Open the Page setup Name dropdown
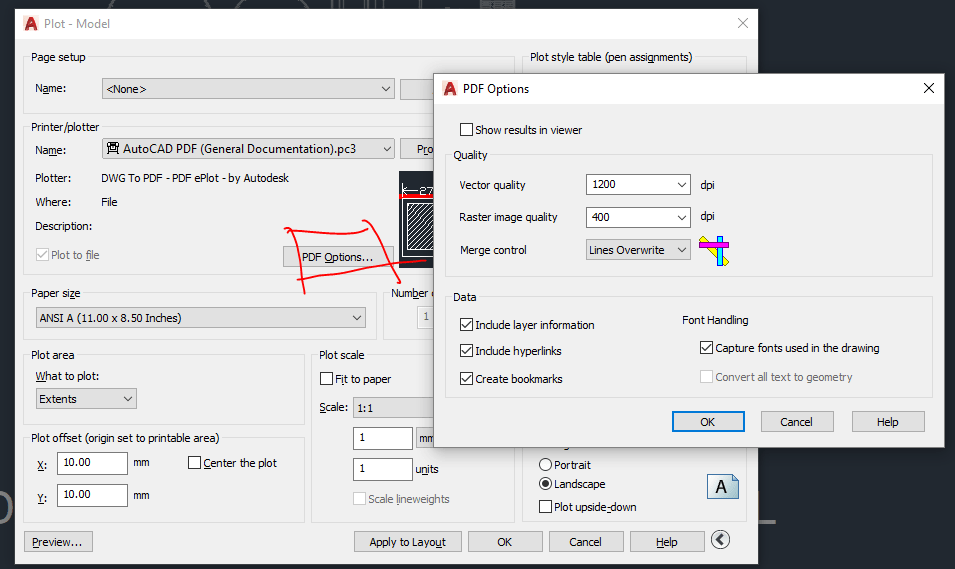This screenshot has height=569, width=955. point(248,89)
